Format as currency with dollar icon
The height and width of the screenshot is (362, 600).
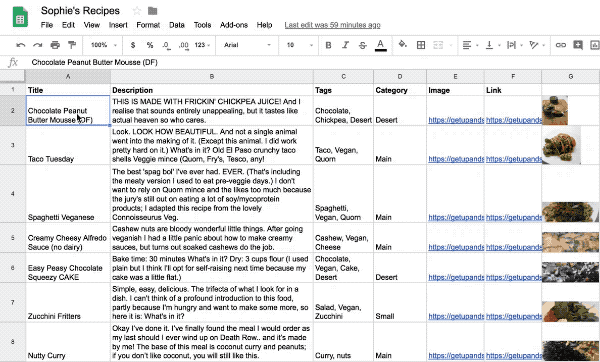(133, 45)
